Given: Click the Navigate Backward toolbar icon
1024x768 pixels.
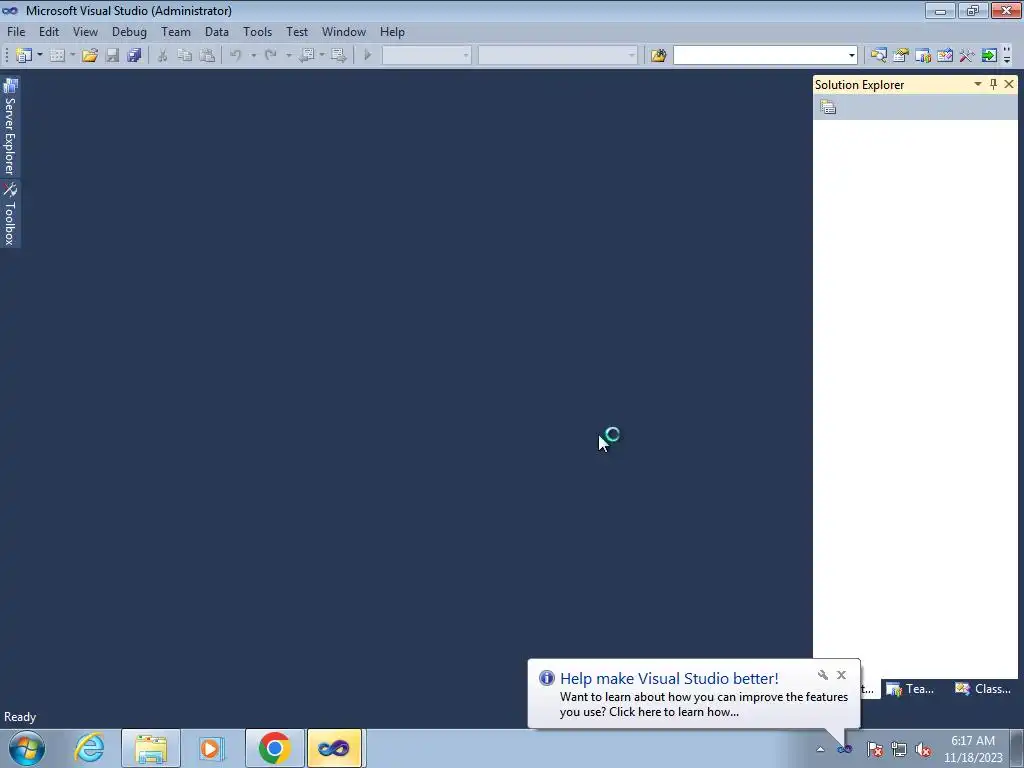Looking at the screenshot, I should pos(306,56).
